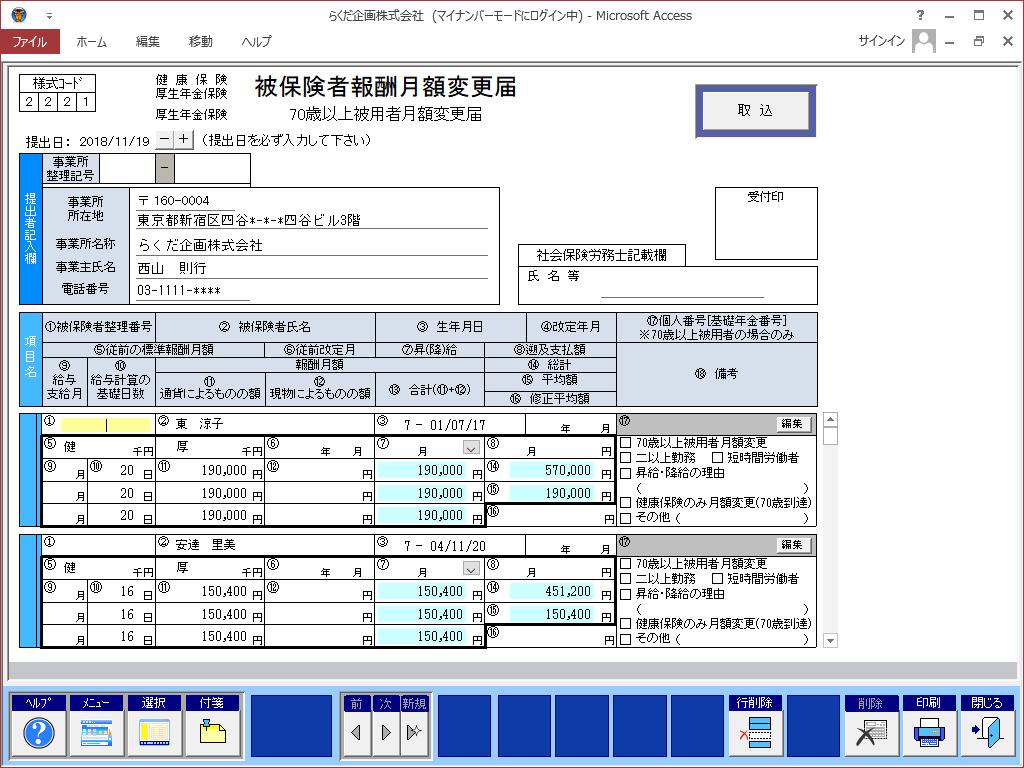The image size is (1024, 768).
Task: Click the サインイン link
Action: 882,40
